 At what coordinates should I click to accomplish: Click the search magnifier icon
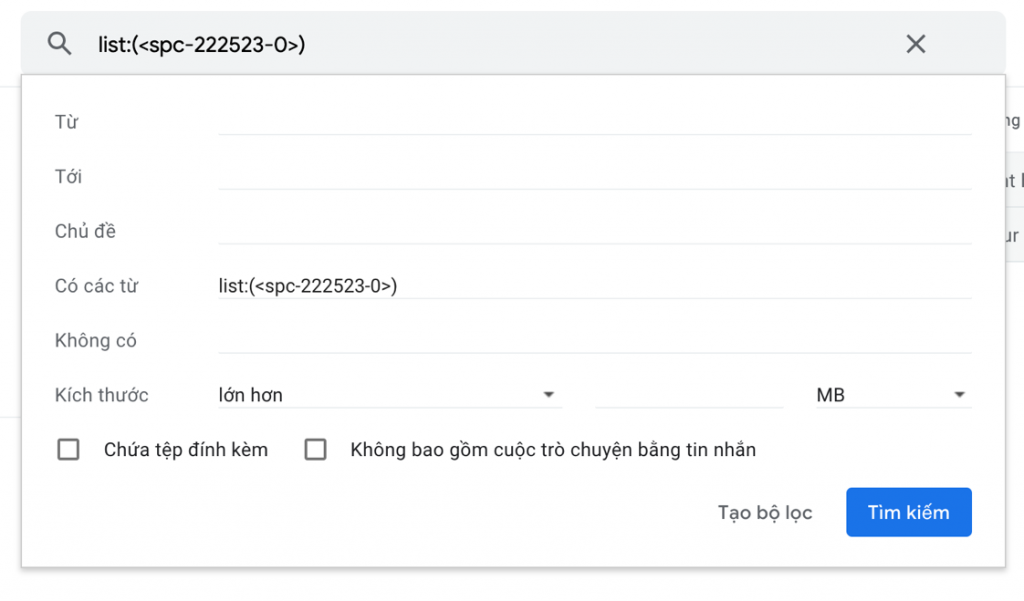[x=58, y=43]
